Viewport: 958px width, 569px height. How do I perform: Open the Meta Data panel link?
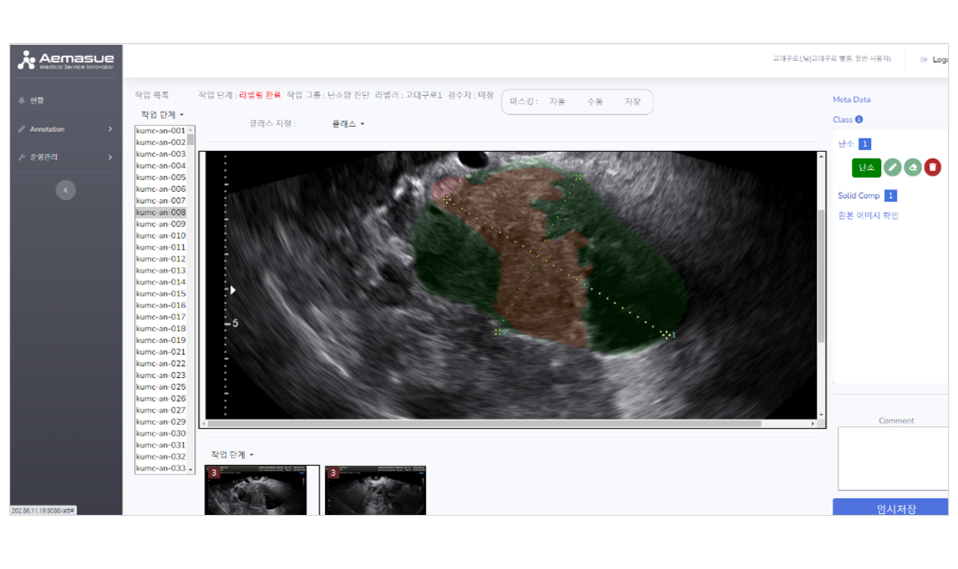[x=851, y=100]
